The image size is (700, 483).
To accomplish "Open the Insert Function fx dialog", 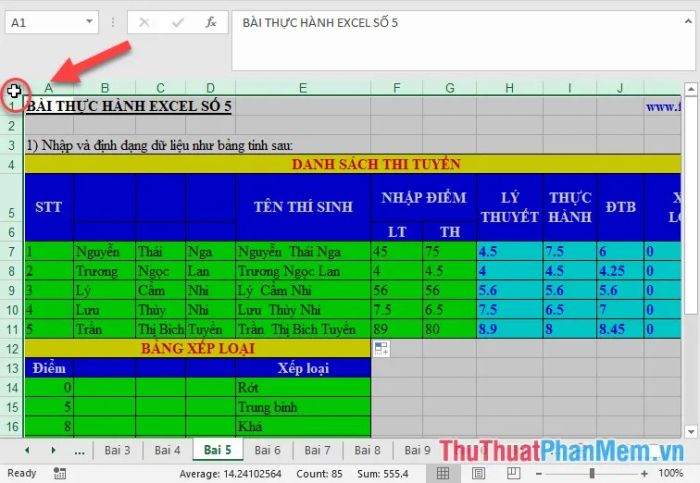I will click(211, 22).
